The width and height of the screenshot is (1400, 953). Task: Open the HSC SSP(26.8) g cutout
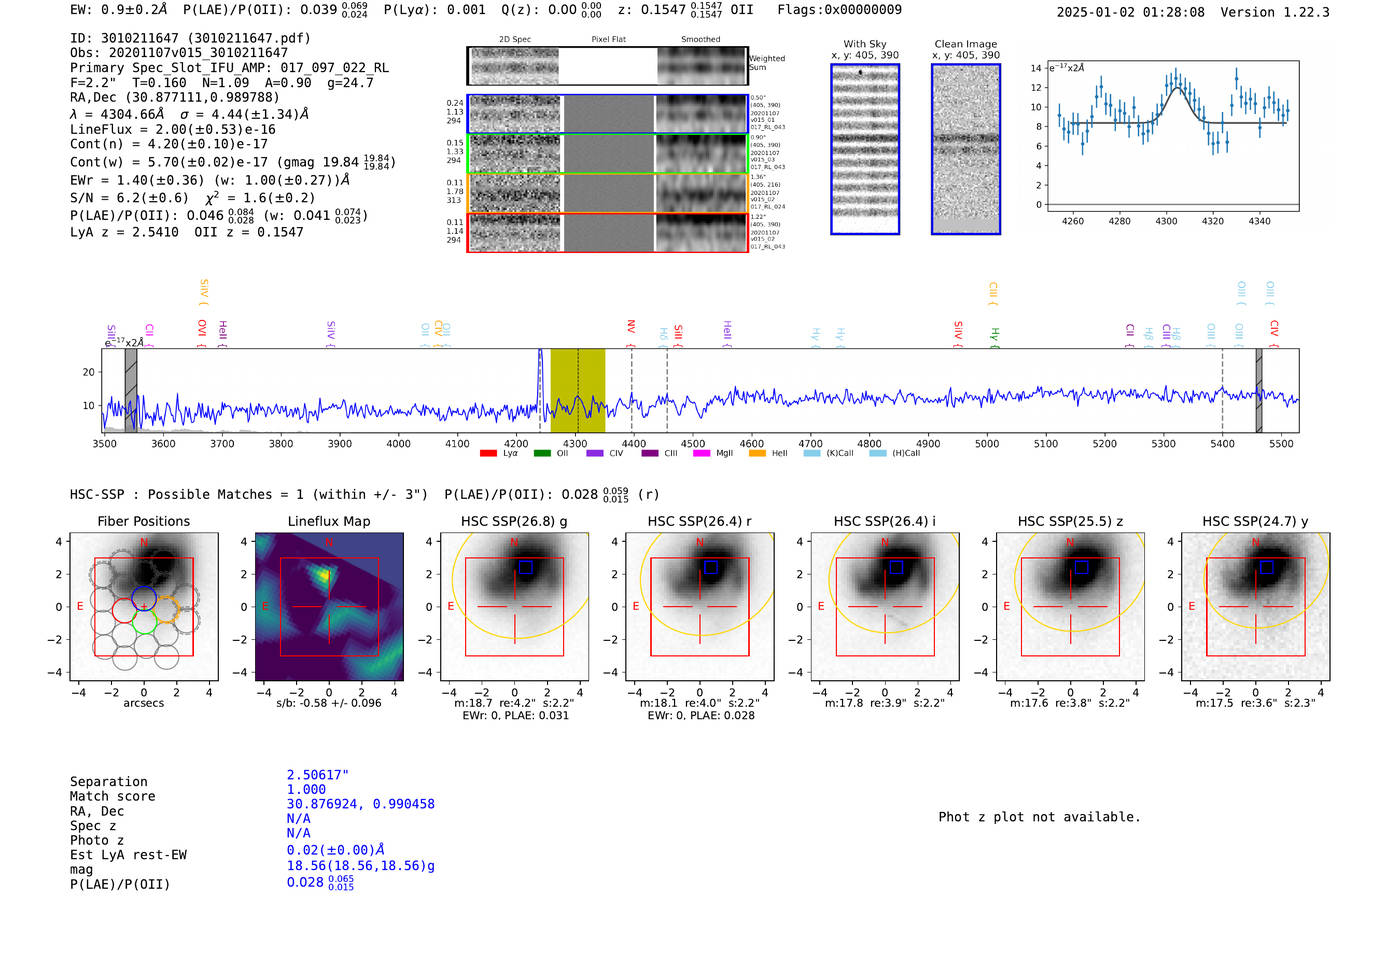(x=514, y=606)
